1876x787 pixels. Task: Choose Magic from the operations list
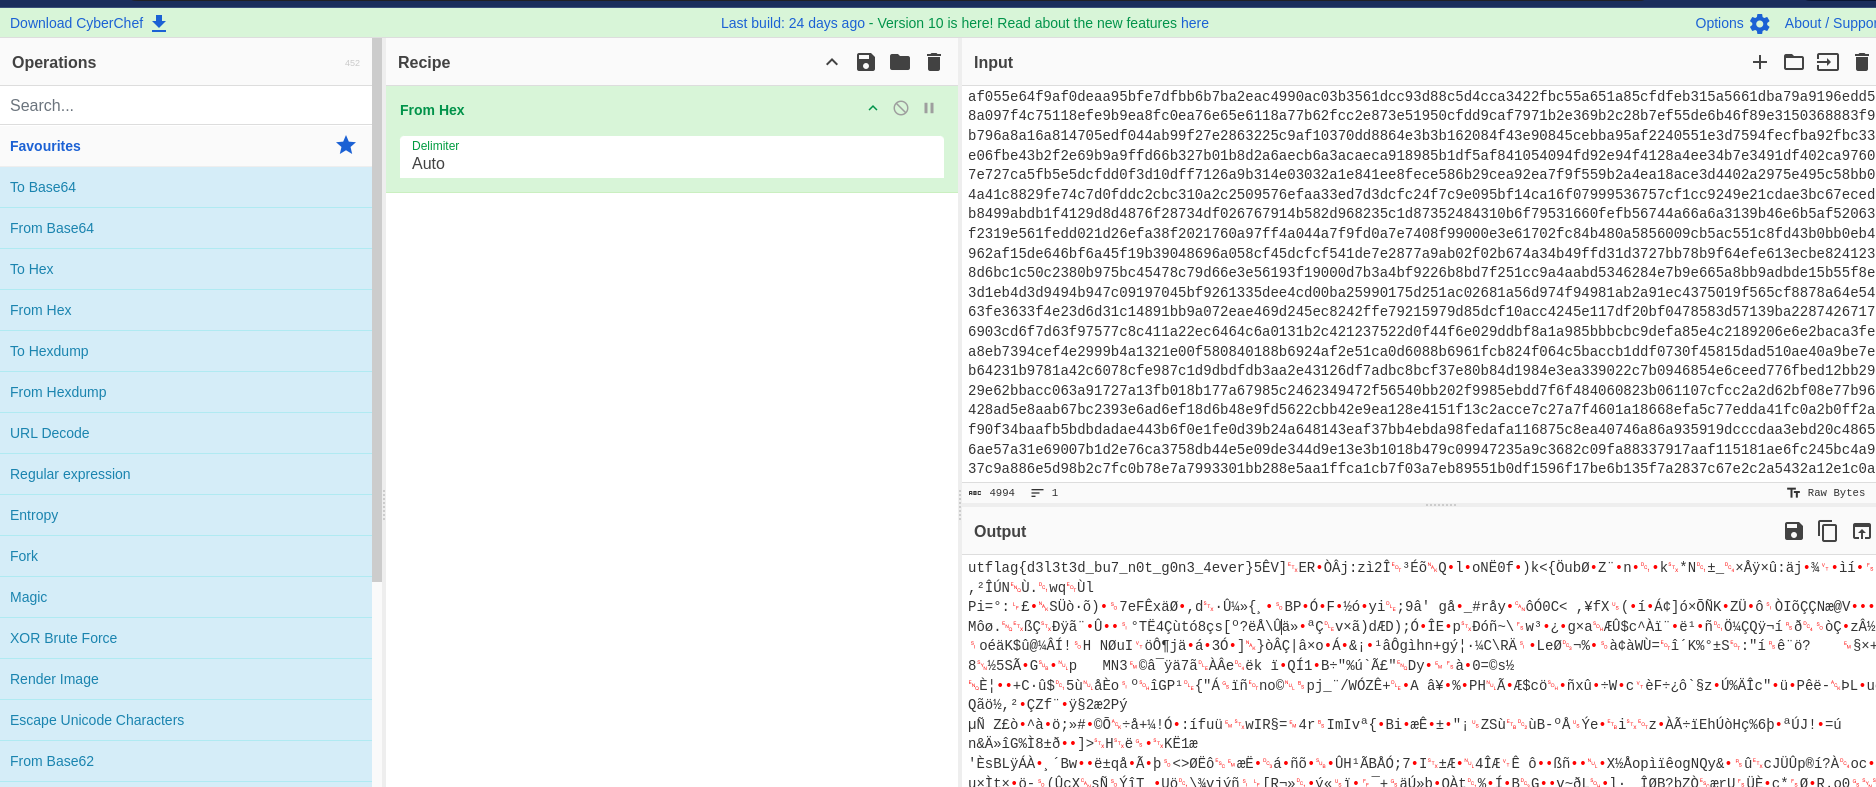tap(29, 597)
